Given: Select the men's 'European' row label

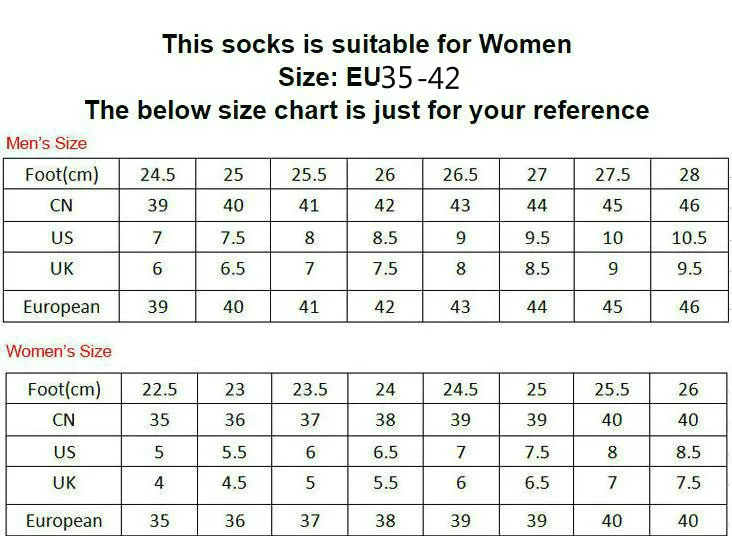Looking at the screenshot, I should [x=62, y=307].
